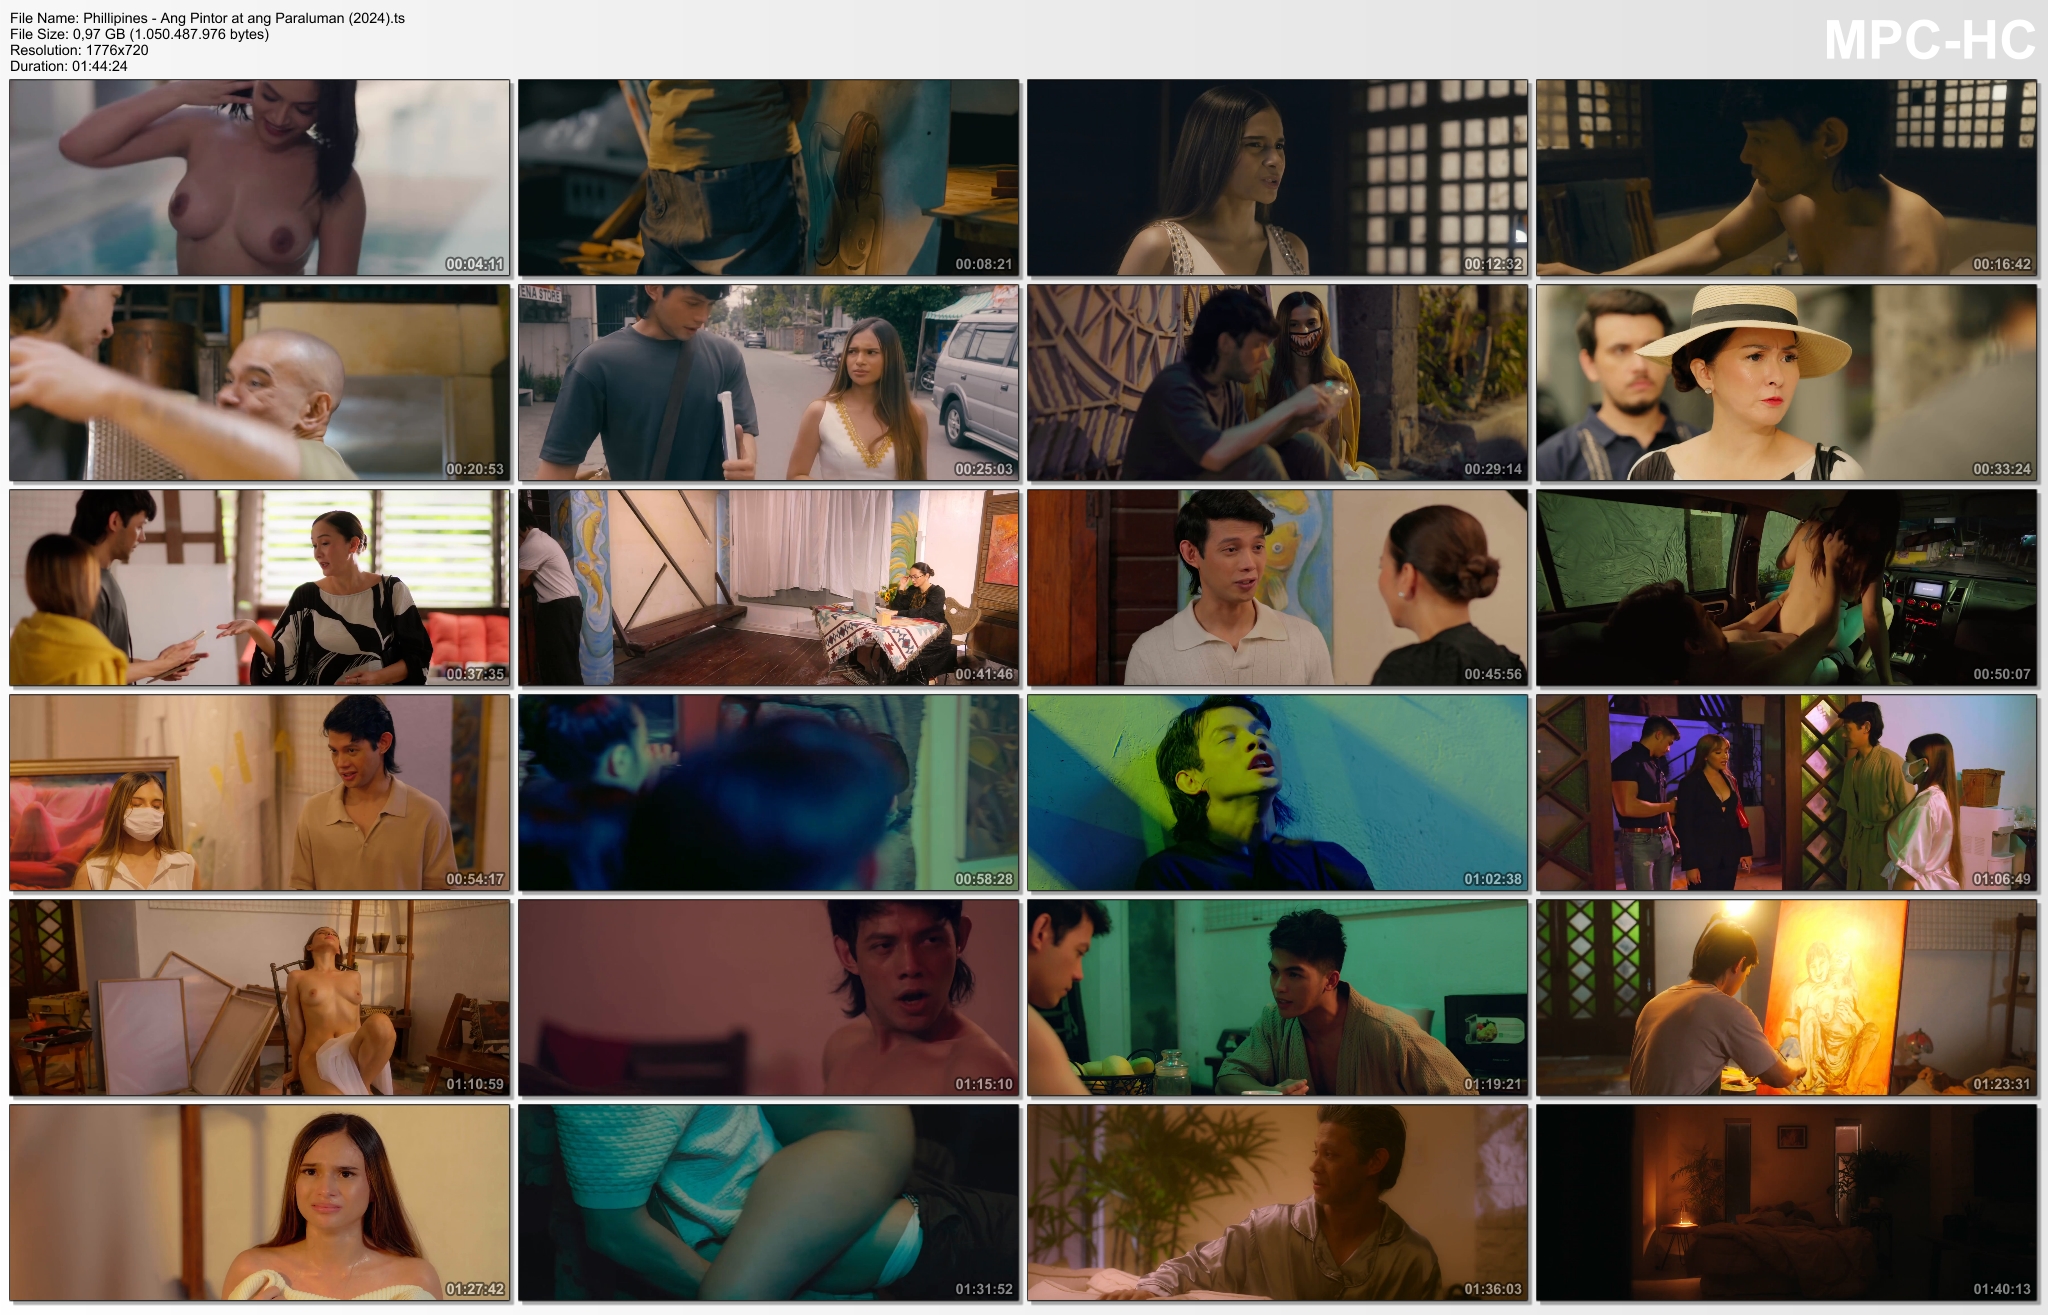Open thumbnail at timestamp 00:12:32
Viewport: 2048px width, 1315px height.
click(1277, 177)
